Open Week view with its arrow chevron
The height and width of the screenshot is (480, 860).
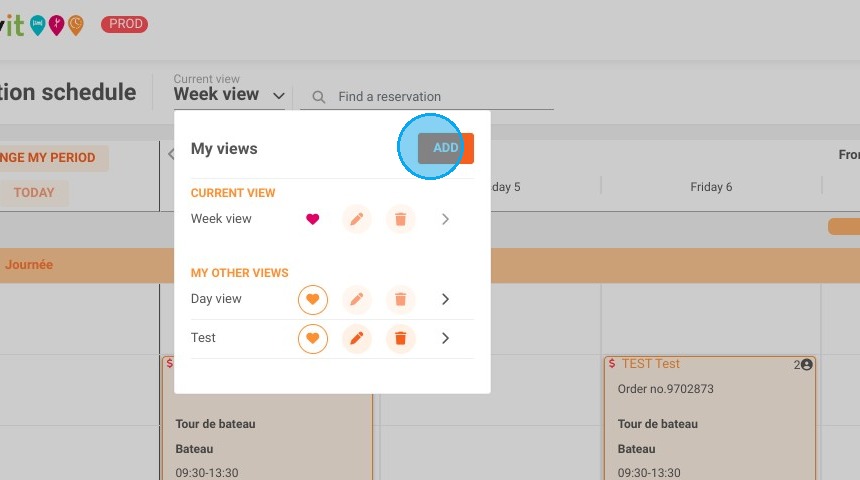pyautogui.click(x=445, y=219)
